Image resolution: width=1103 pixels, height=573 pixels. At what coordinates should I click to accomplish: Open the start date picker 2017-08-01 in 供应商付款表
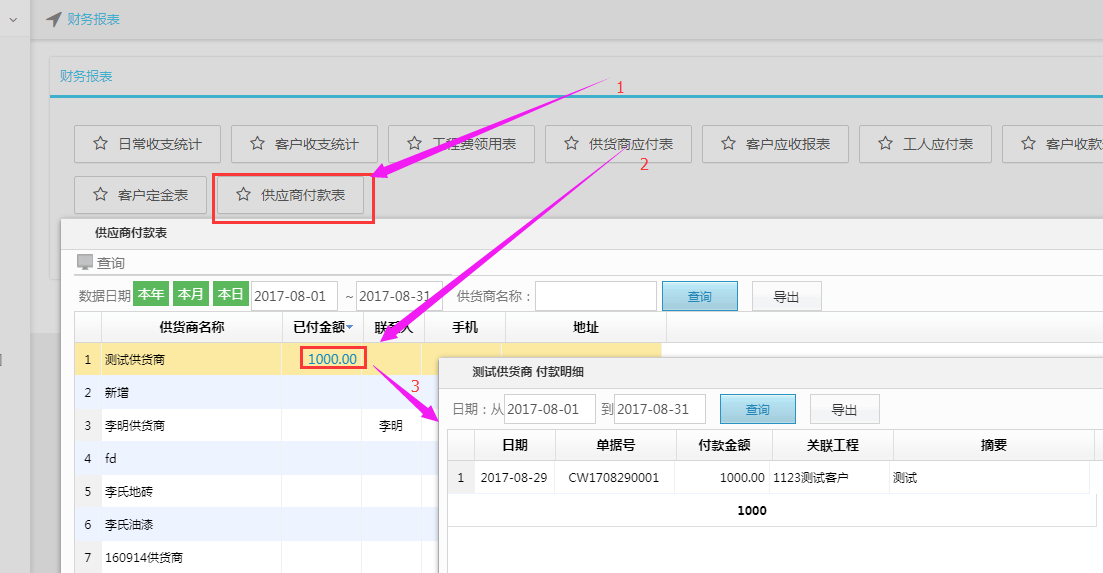(294, 296)
